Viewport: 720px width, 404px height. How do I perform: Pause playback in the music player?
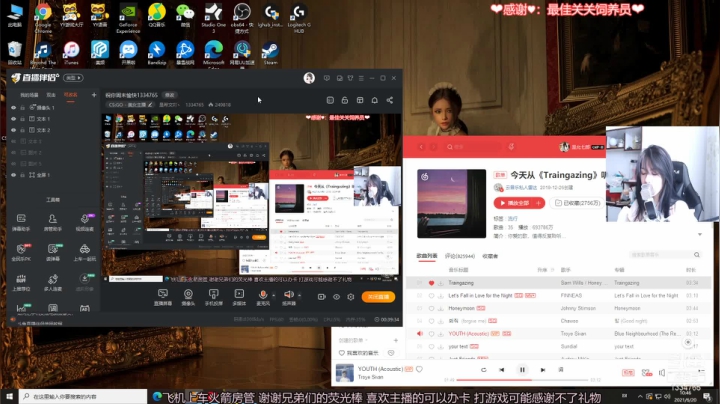(522, 370)
